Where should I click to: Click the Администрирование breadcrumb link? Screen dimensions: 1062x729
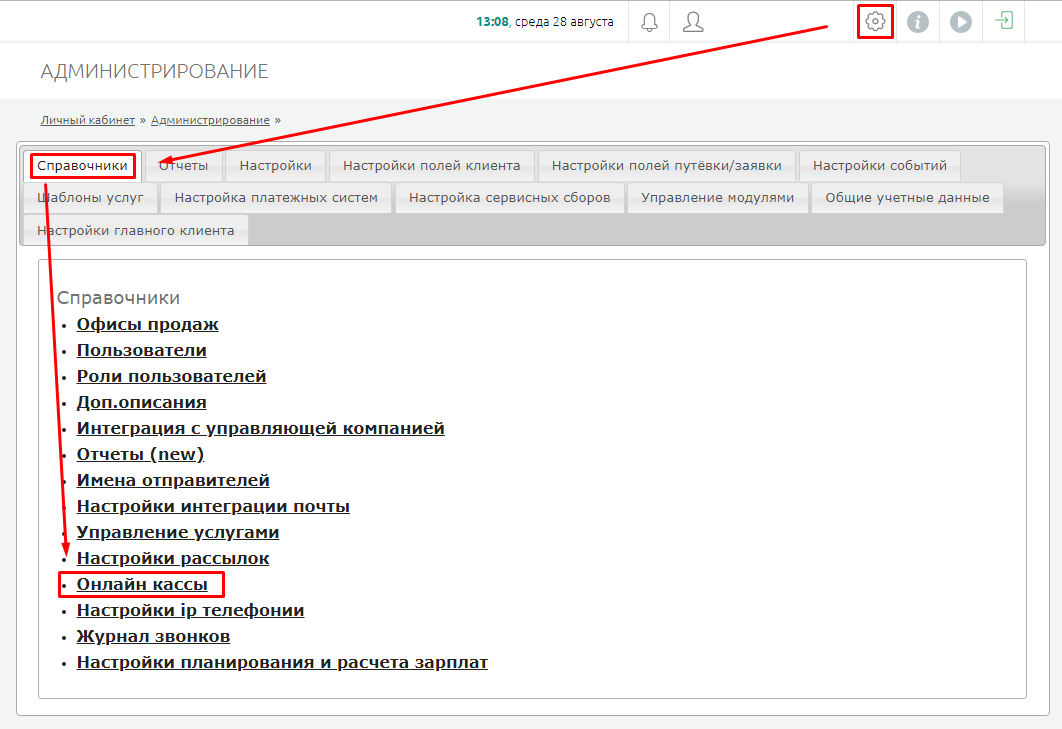[x=210, y=120]
